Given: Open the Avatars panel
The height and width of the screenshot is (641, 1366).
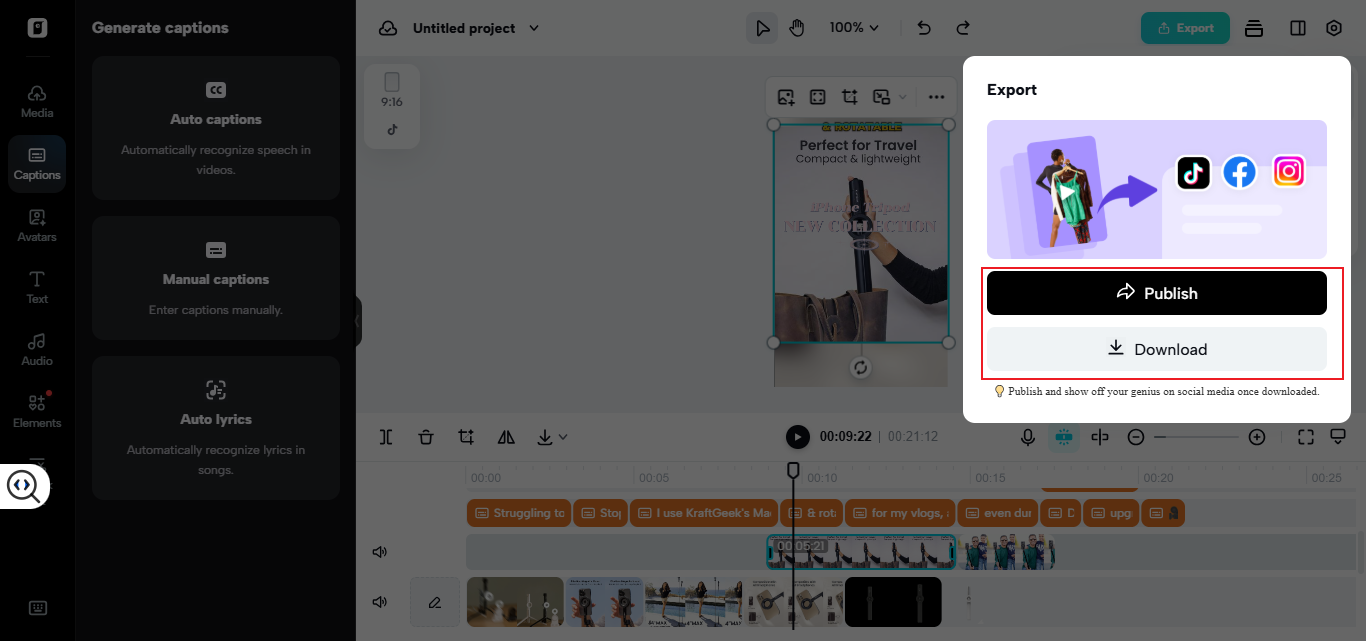Looking at the screenshot, I should (x=37, y=225).
